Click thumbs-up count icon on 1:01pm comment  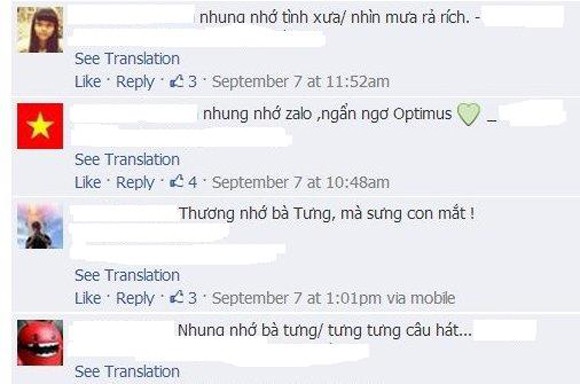coord(177,297)
